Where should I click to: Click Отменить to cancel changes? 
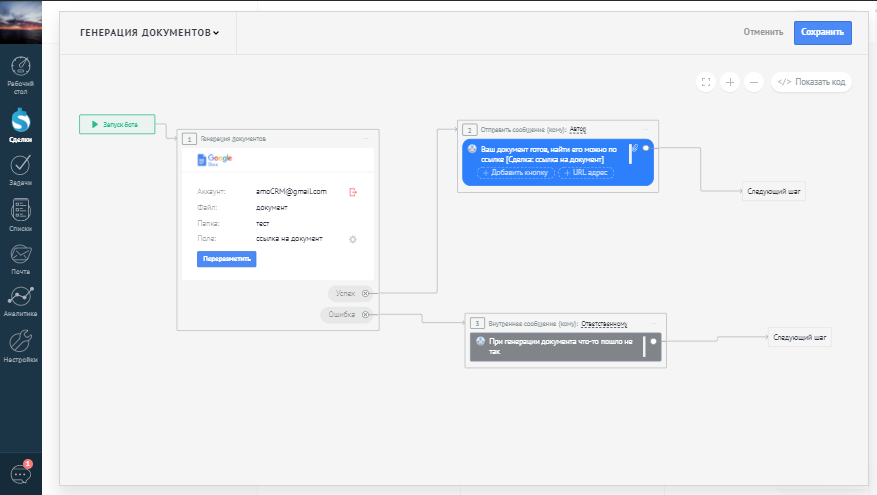763,32
